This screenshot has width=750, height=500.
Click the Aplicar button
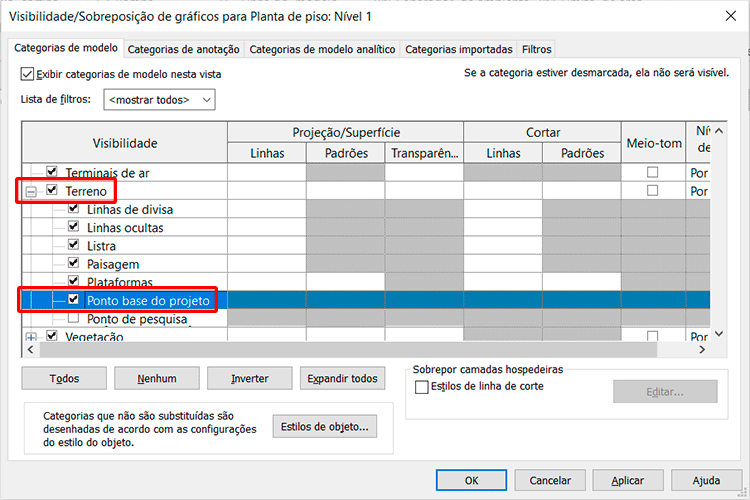628,480
